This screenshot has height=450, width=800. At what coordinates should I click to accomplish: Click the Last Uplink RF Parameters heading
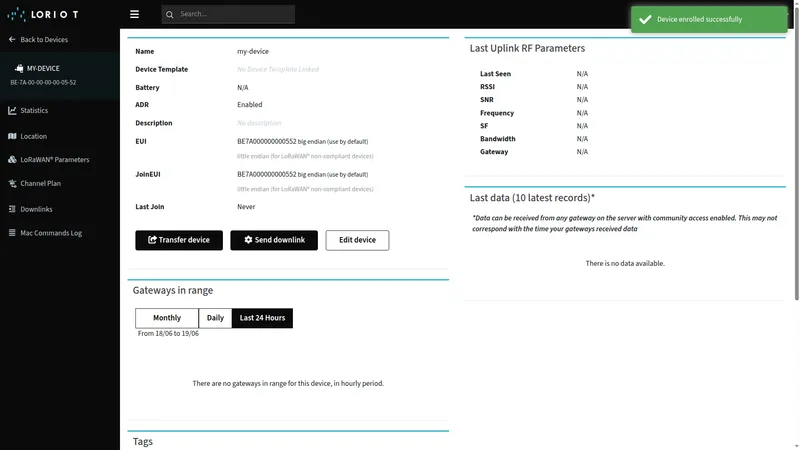click(x=527, y=48)
